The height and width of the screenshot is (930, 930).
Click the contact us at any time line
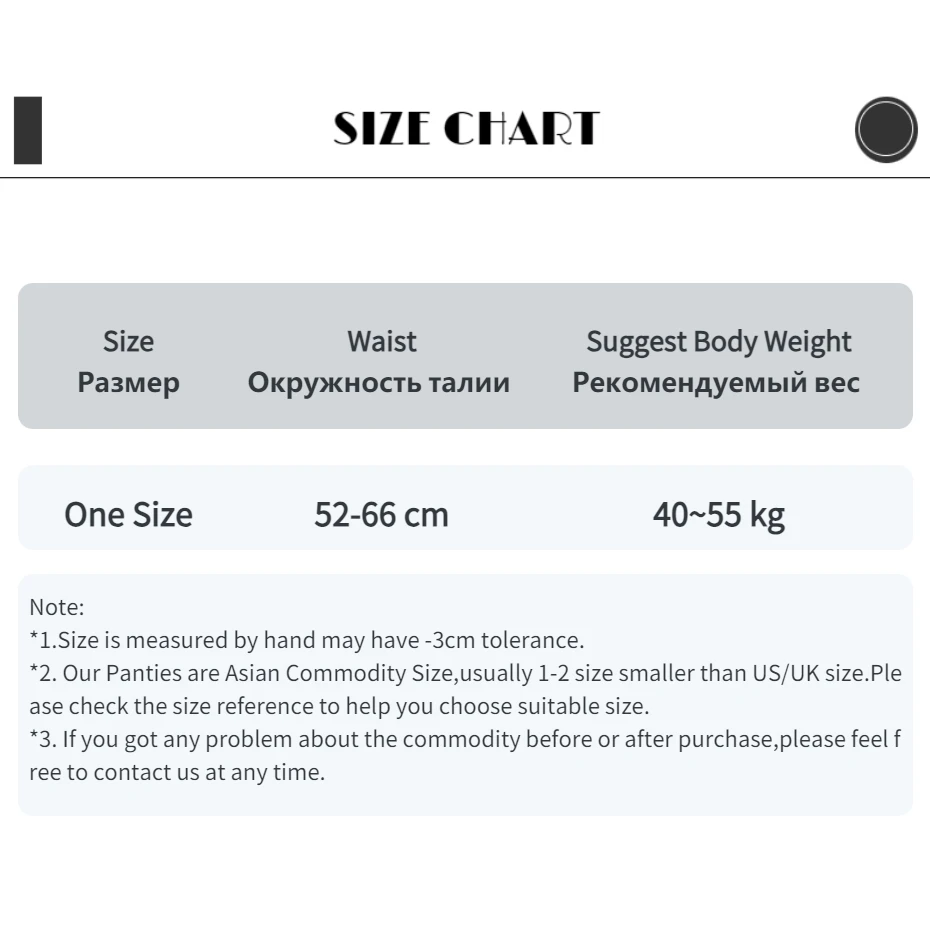tap(177, 773)
